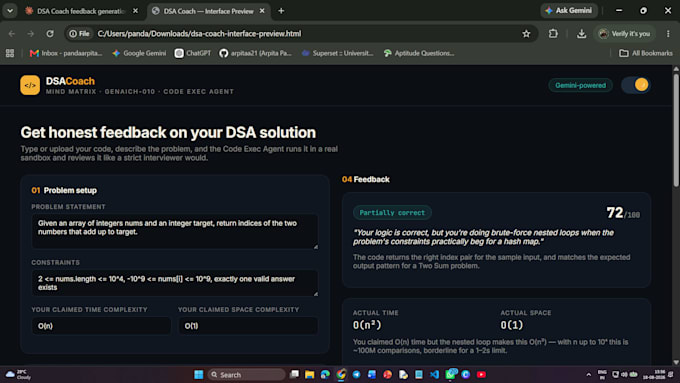The image size is (680, 383).
Task: Click into the Problem Statement text area
Action: 175,232
